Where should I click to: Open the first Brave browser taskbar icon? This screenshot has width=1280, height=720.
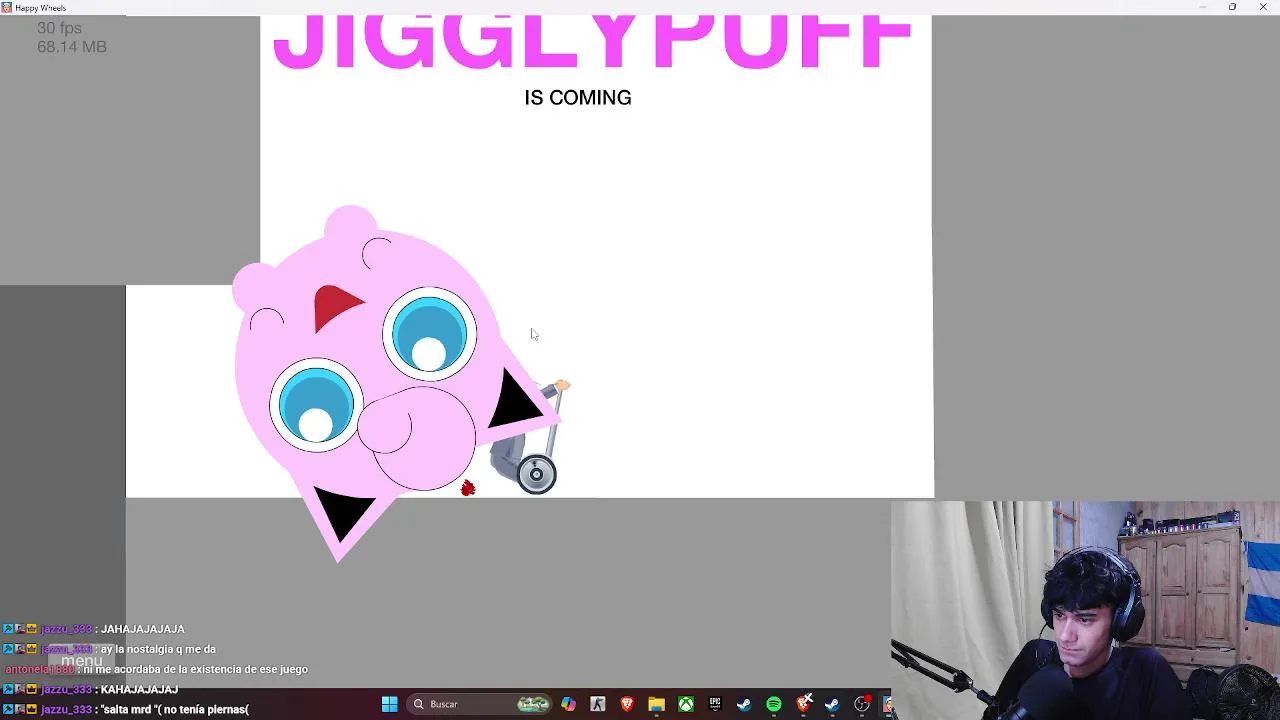click(627, 704)
